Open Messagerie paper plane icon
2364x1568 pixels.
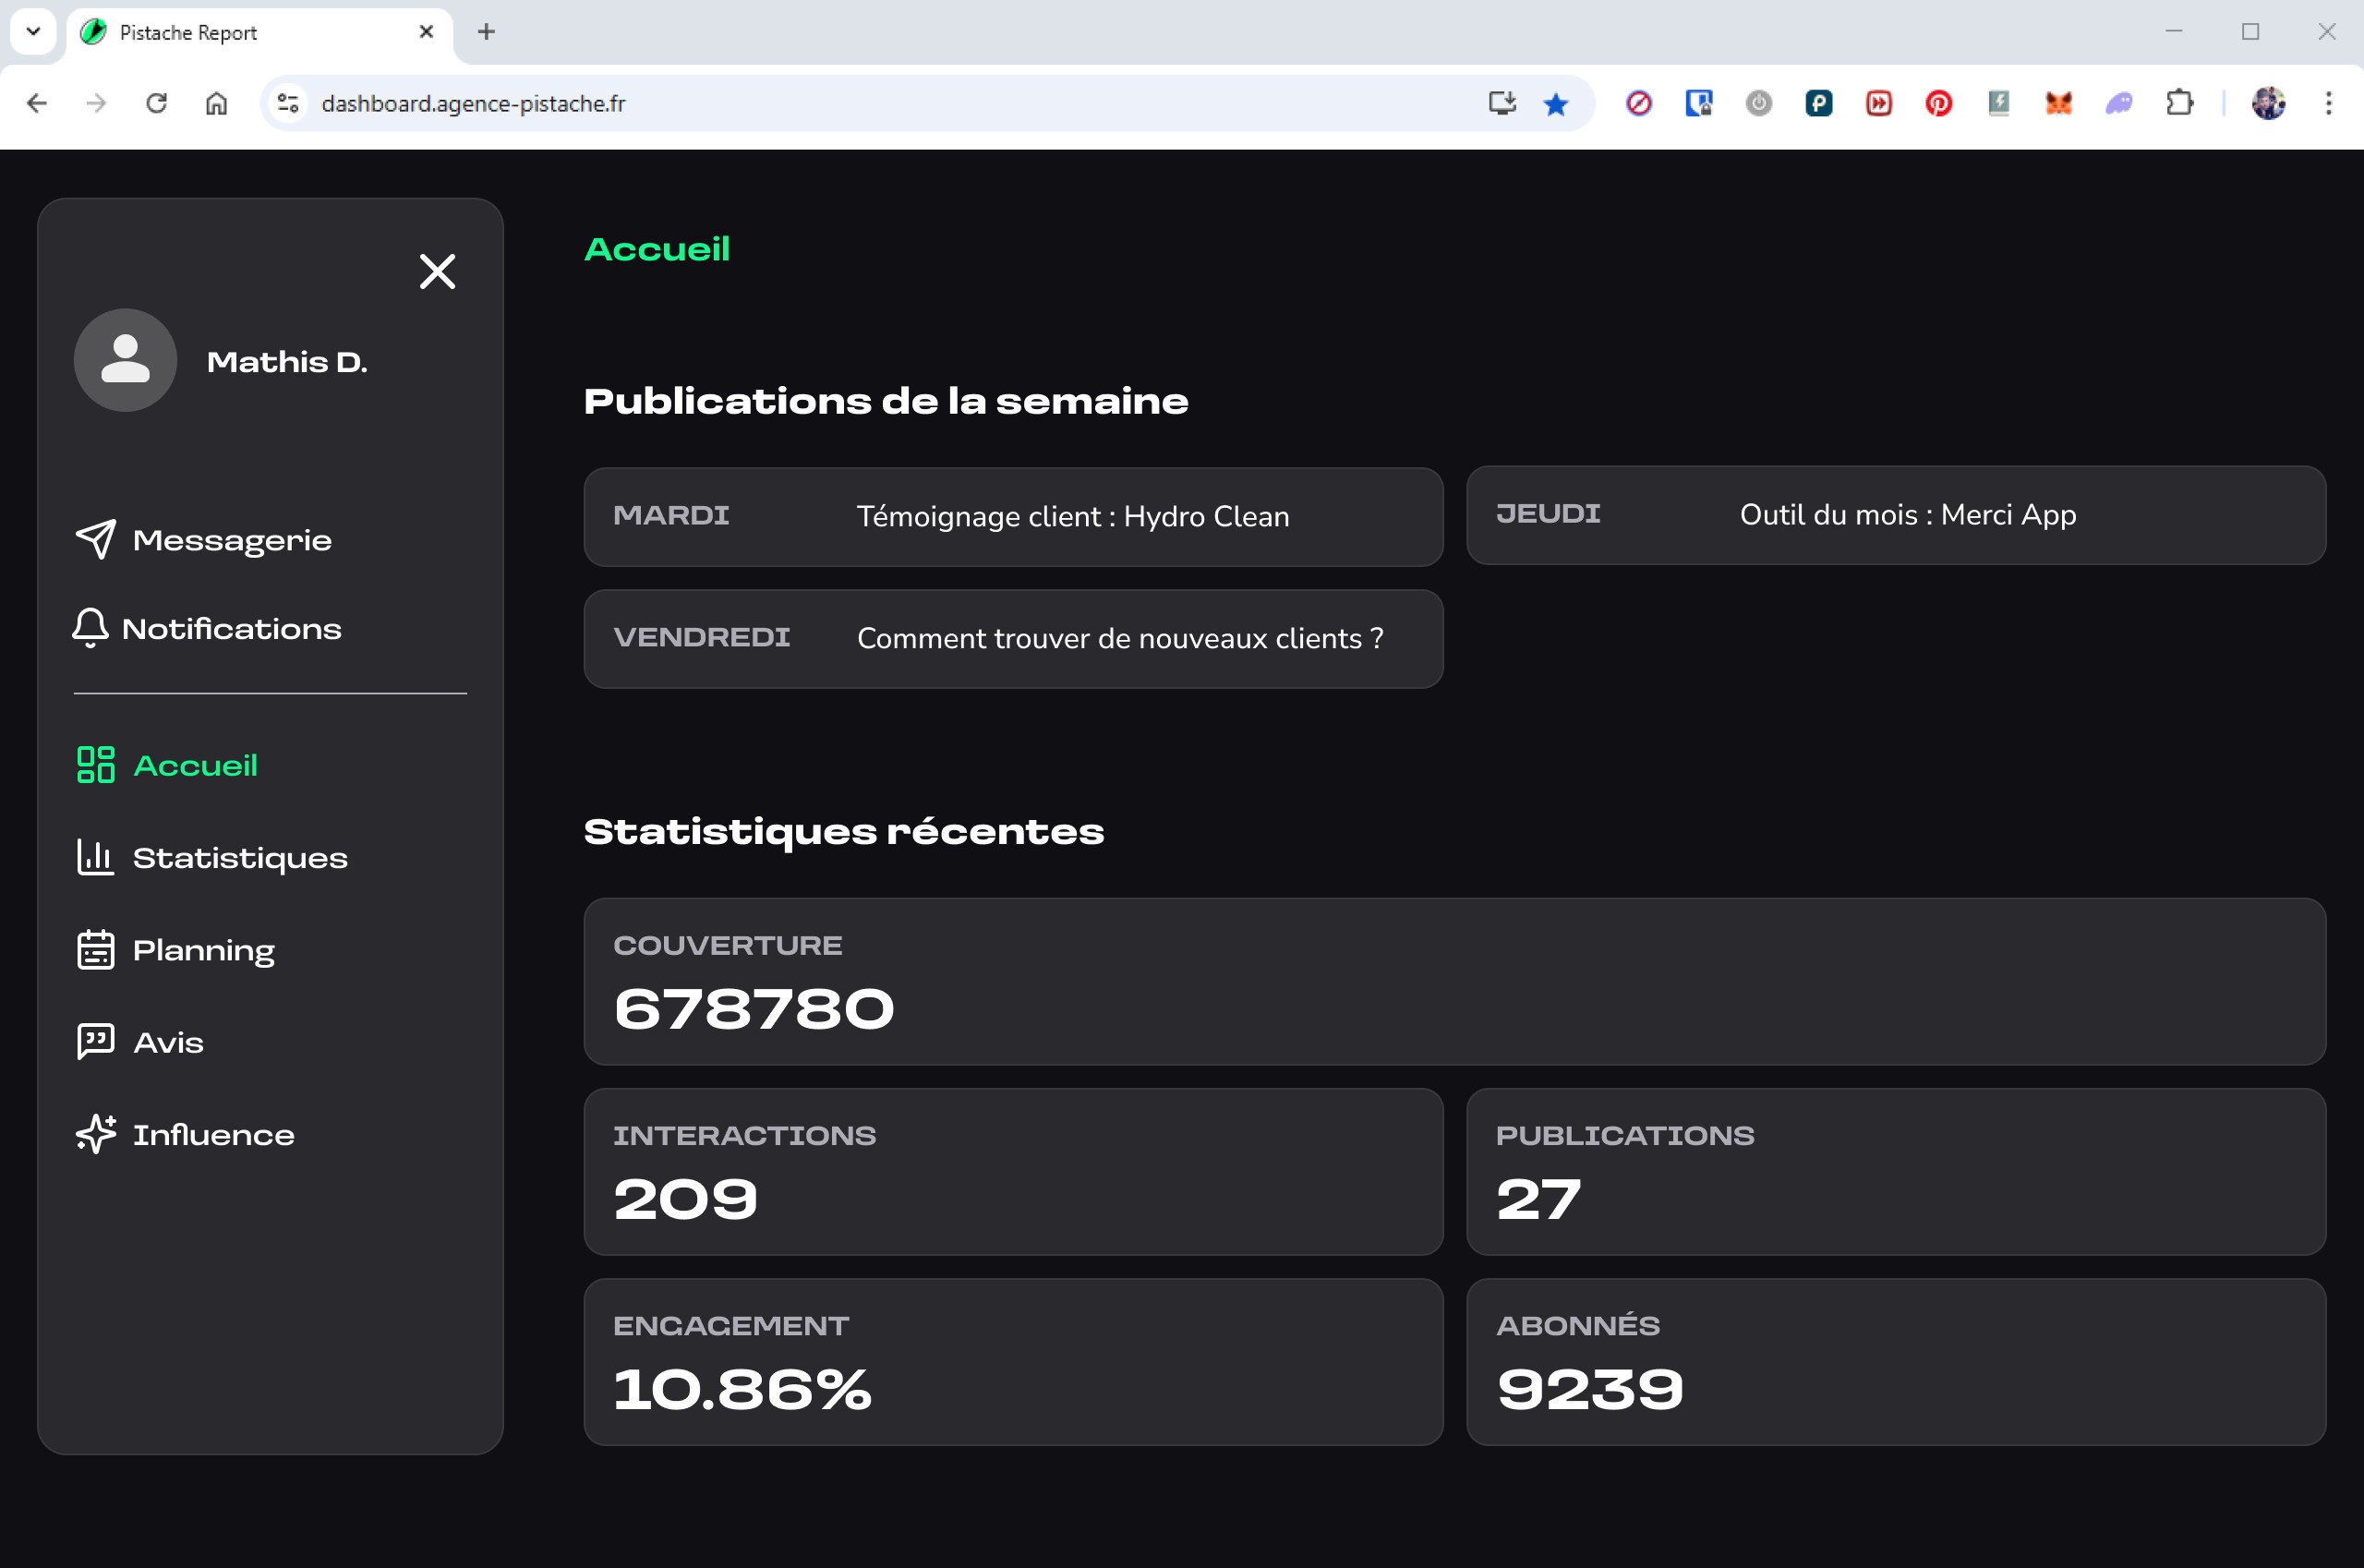coord(96,540)
